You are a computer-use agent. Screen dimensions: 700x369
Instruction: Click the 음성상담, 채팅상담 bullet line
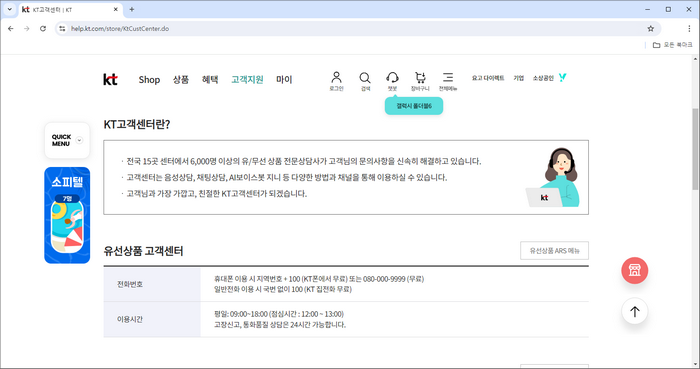[287, 178]
